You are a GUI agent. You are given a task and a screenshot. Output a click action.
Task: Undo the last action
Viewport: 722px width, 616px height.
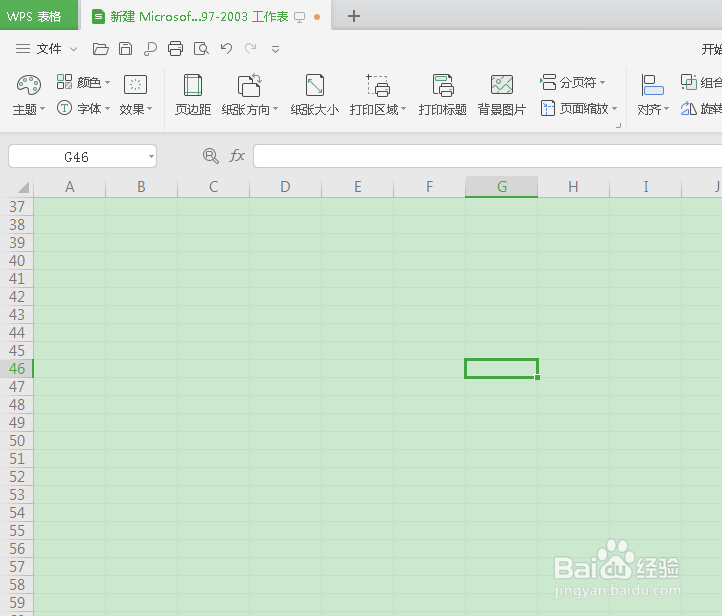click(x=226, y=48)
